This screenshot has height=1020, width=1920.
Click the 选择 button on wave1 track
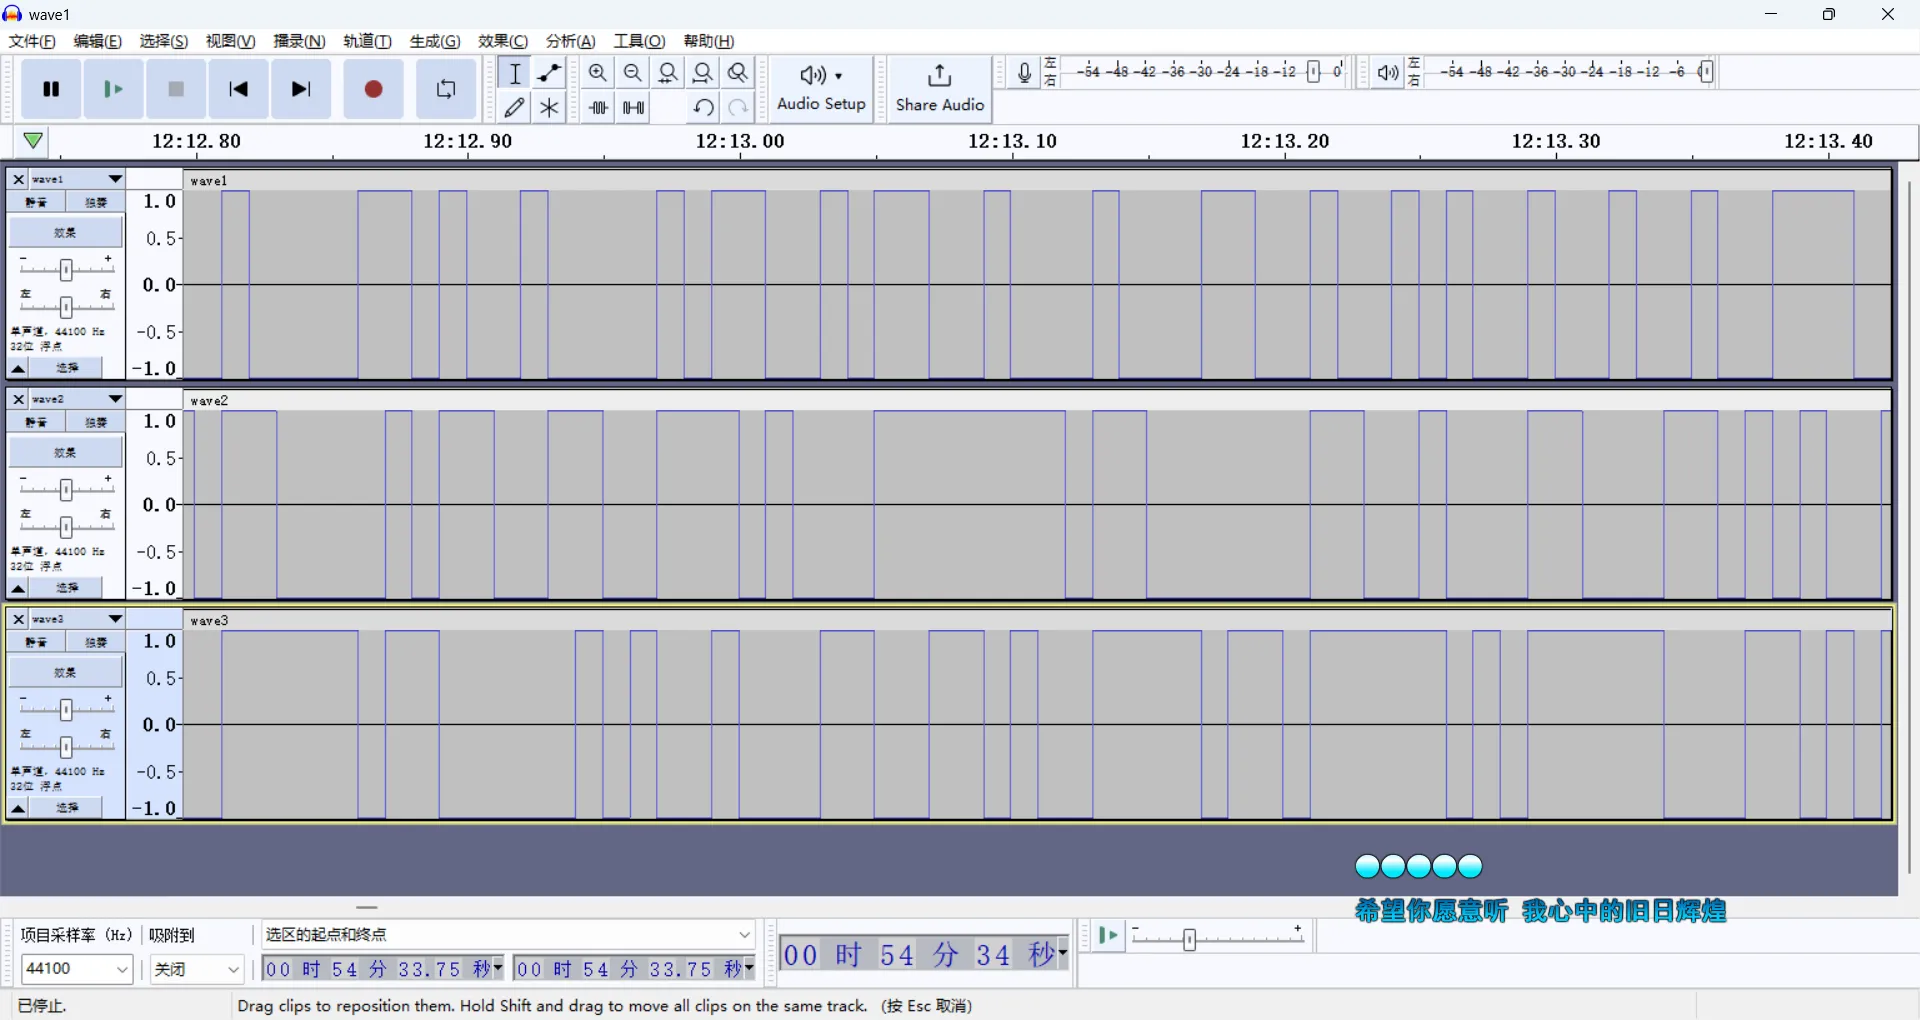[67, 368]
